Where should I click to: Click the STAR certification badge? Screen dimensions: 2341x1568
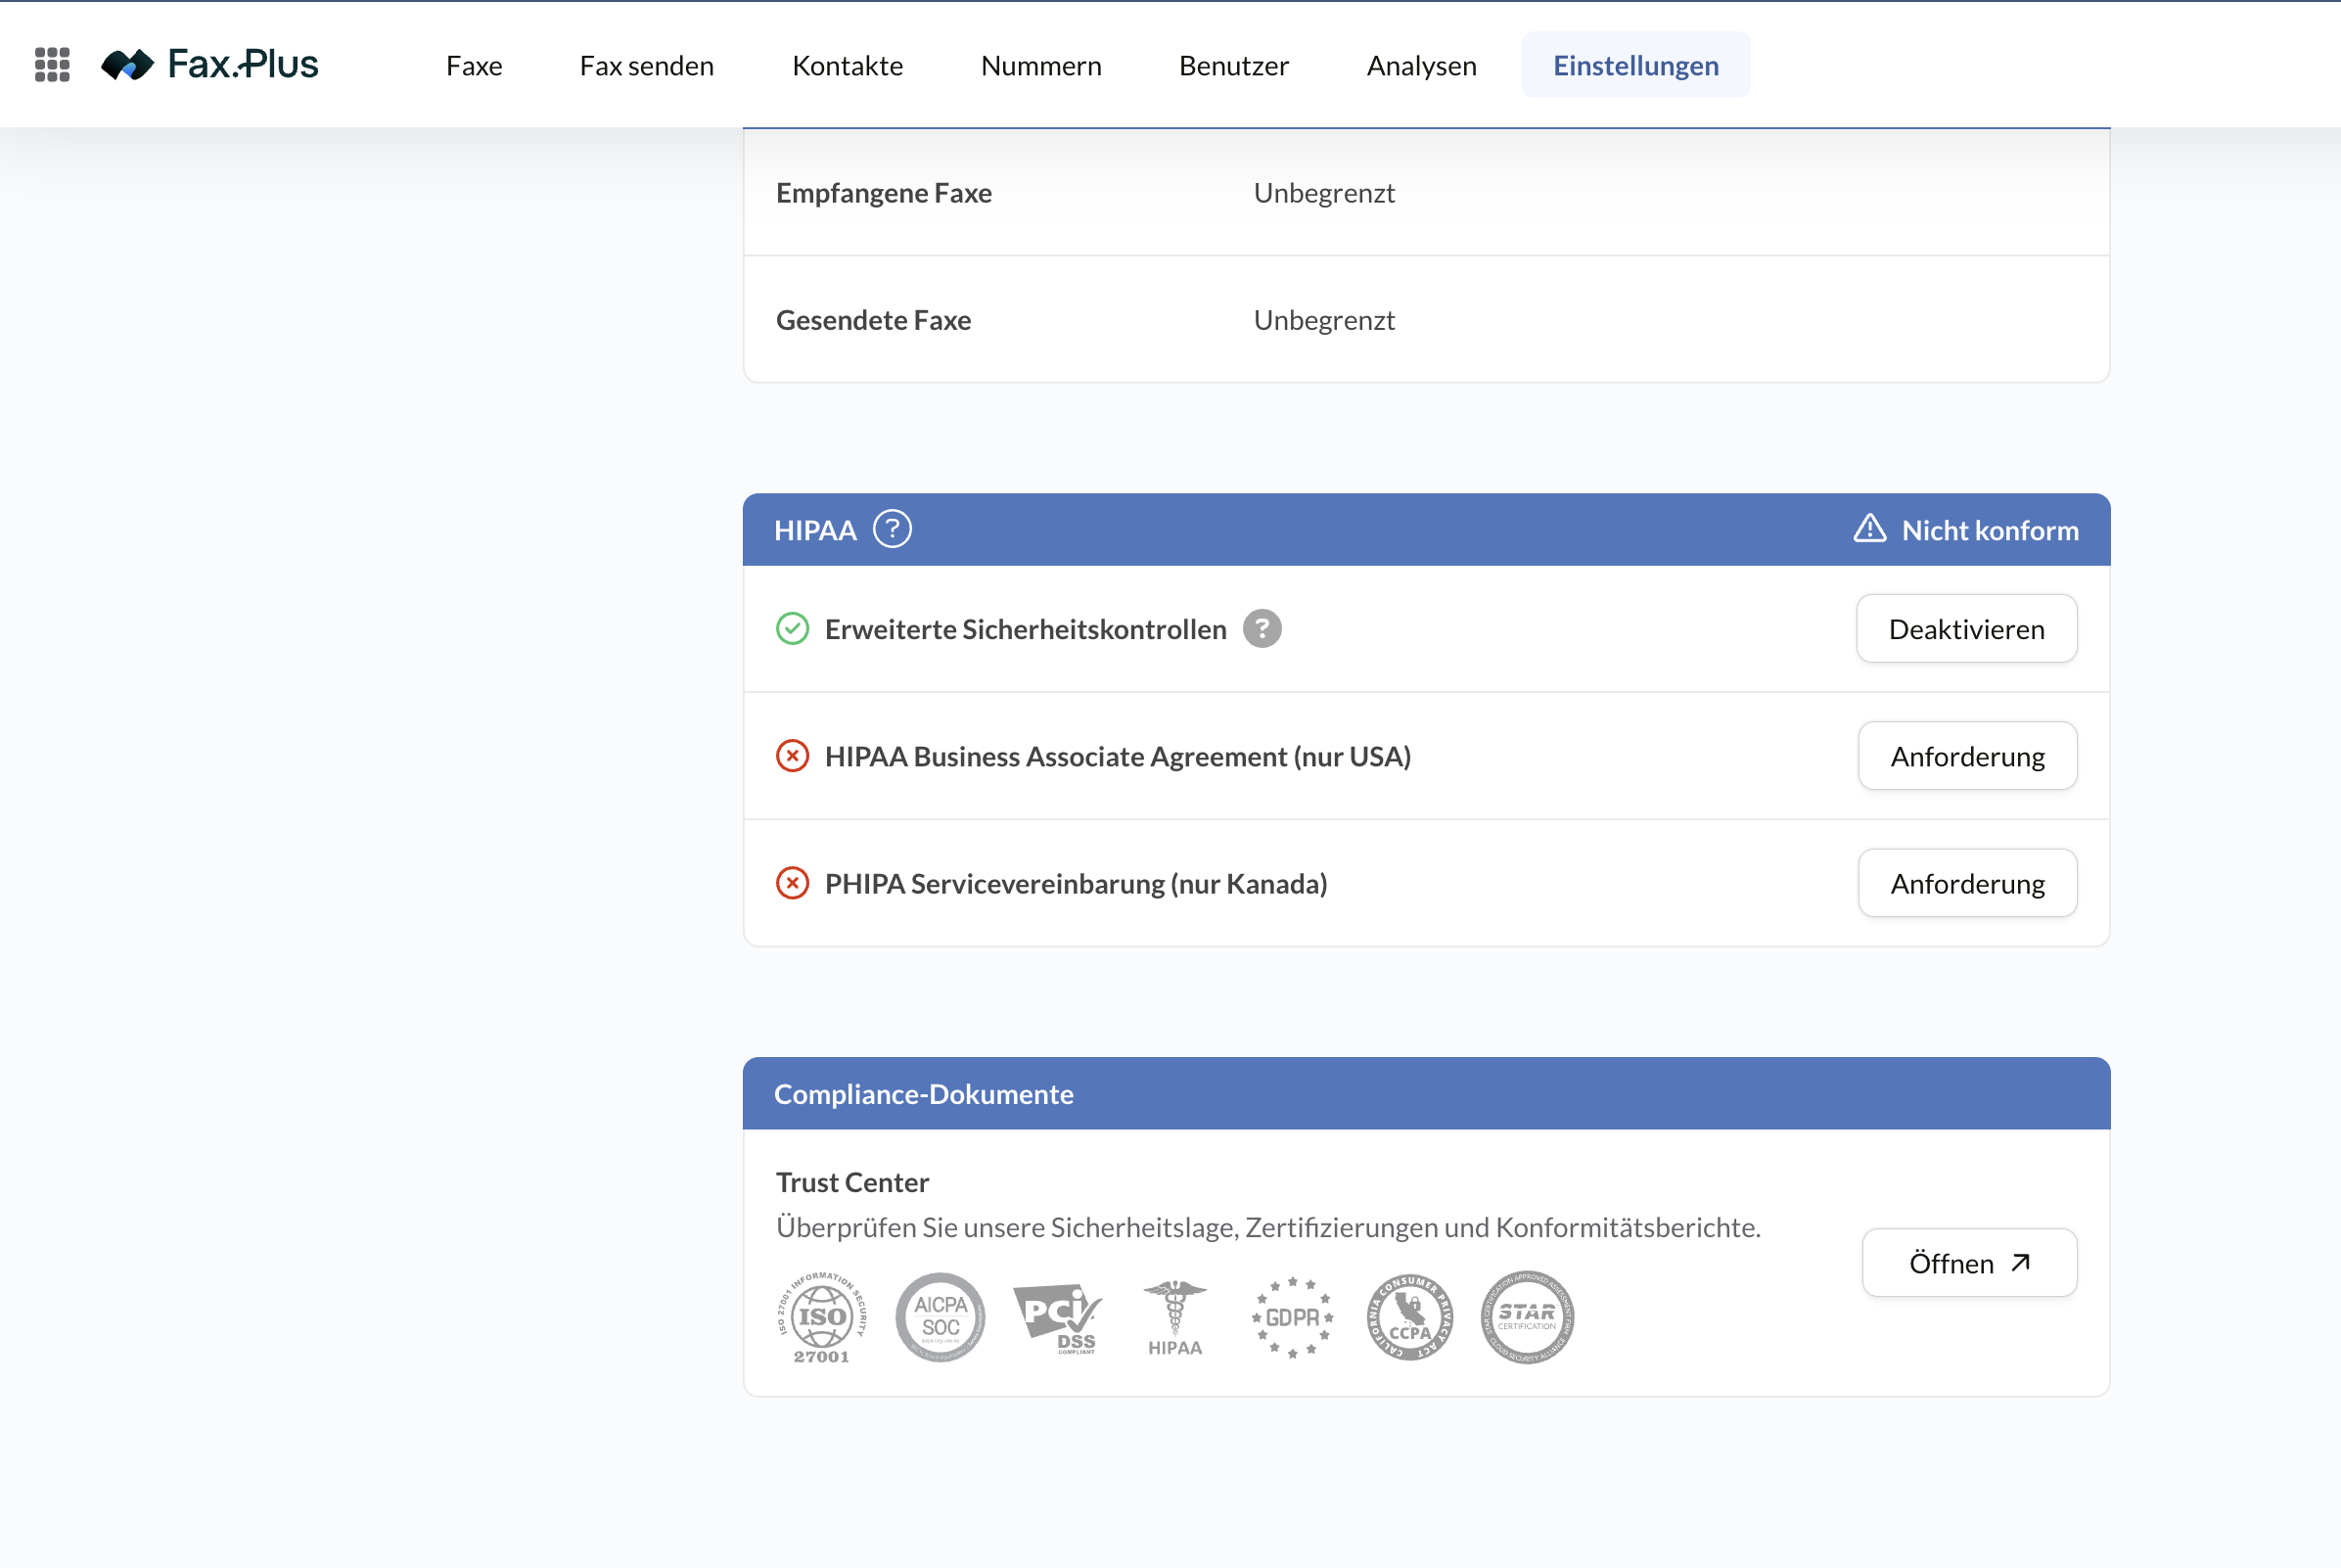[1527, 1317]
